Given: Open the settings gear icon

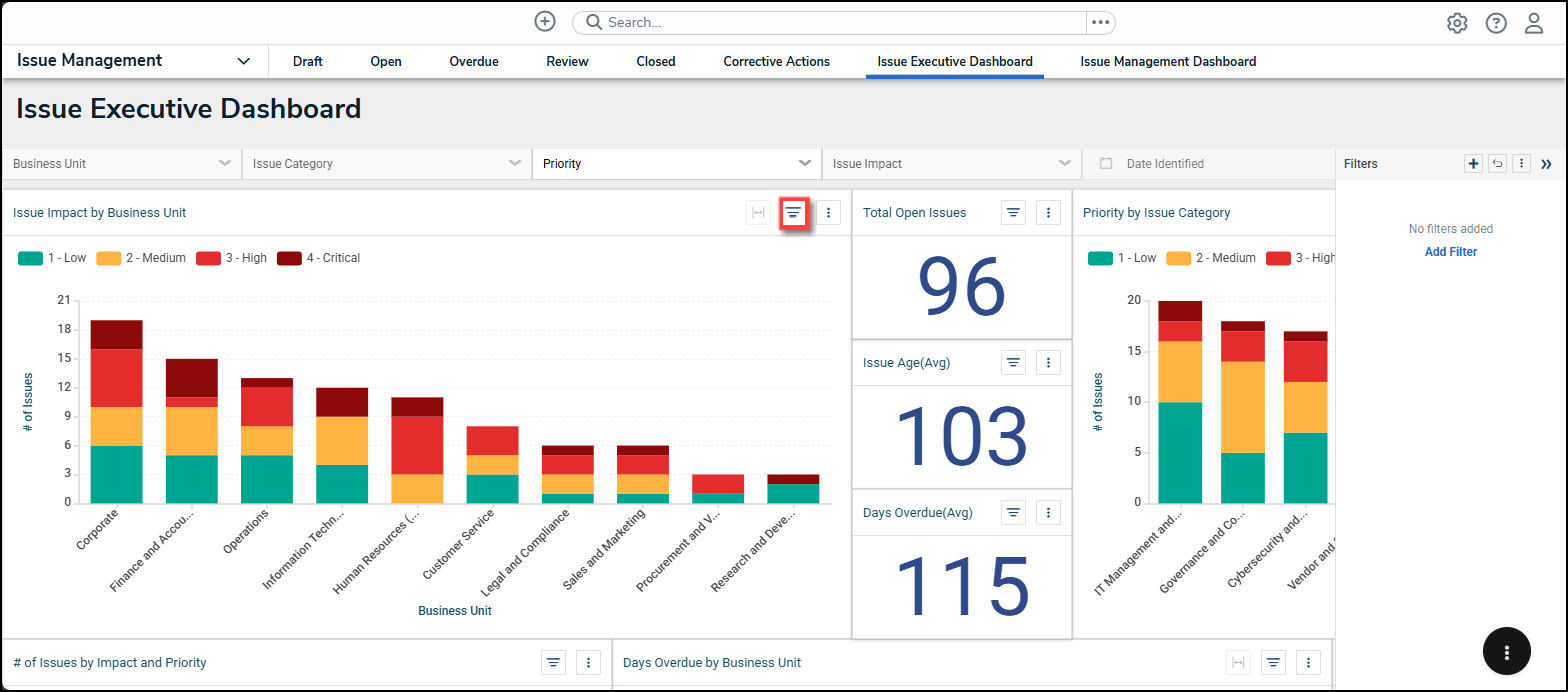Looking at the screenshot, I should pyautogui.click(x=1457, y=23).
